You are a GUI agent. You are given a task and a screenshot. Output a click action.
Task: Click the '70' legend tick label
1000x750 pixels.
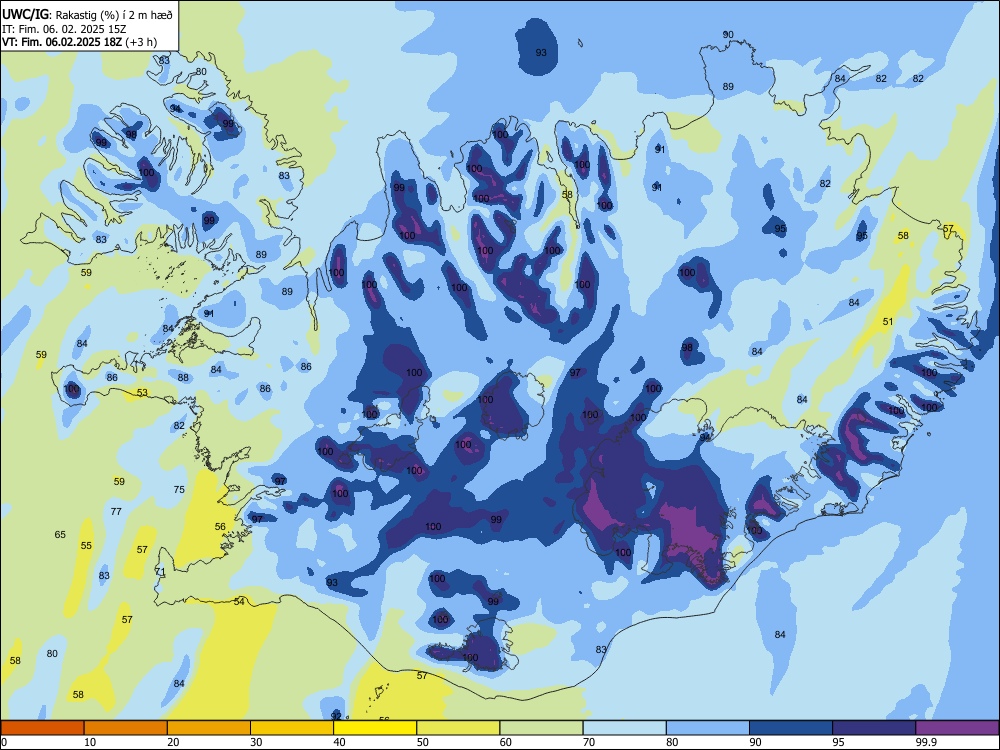(589, 742)
